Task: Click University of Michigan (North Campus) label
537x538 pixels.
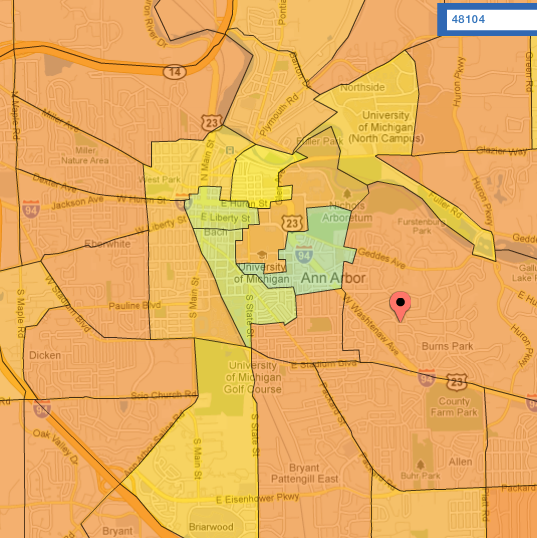Action: pos(386,127)
